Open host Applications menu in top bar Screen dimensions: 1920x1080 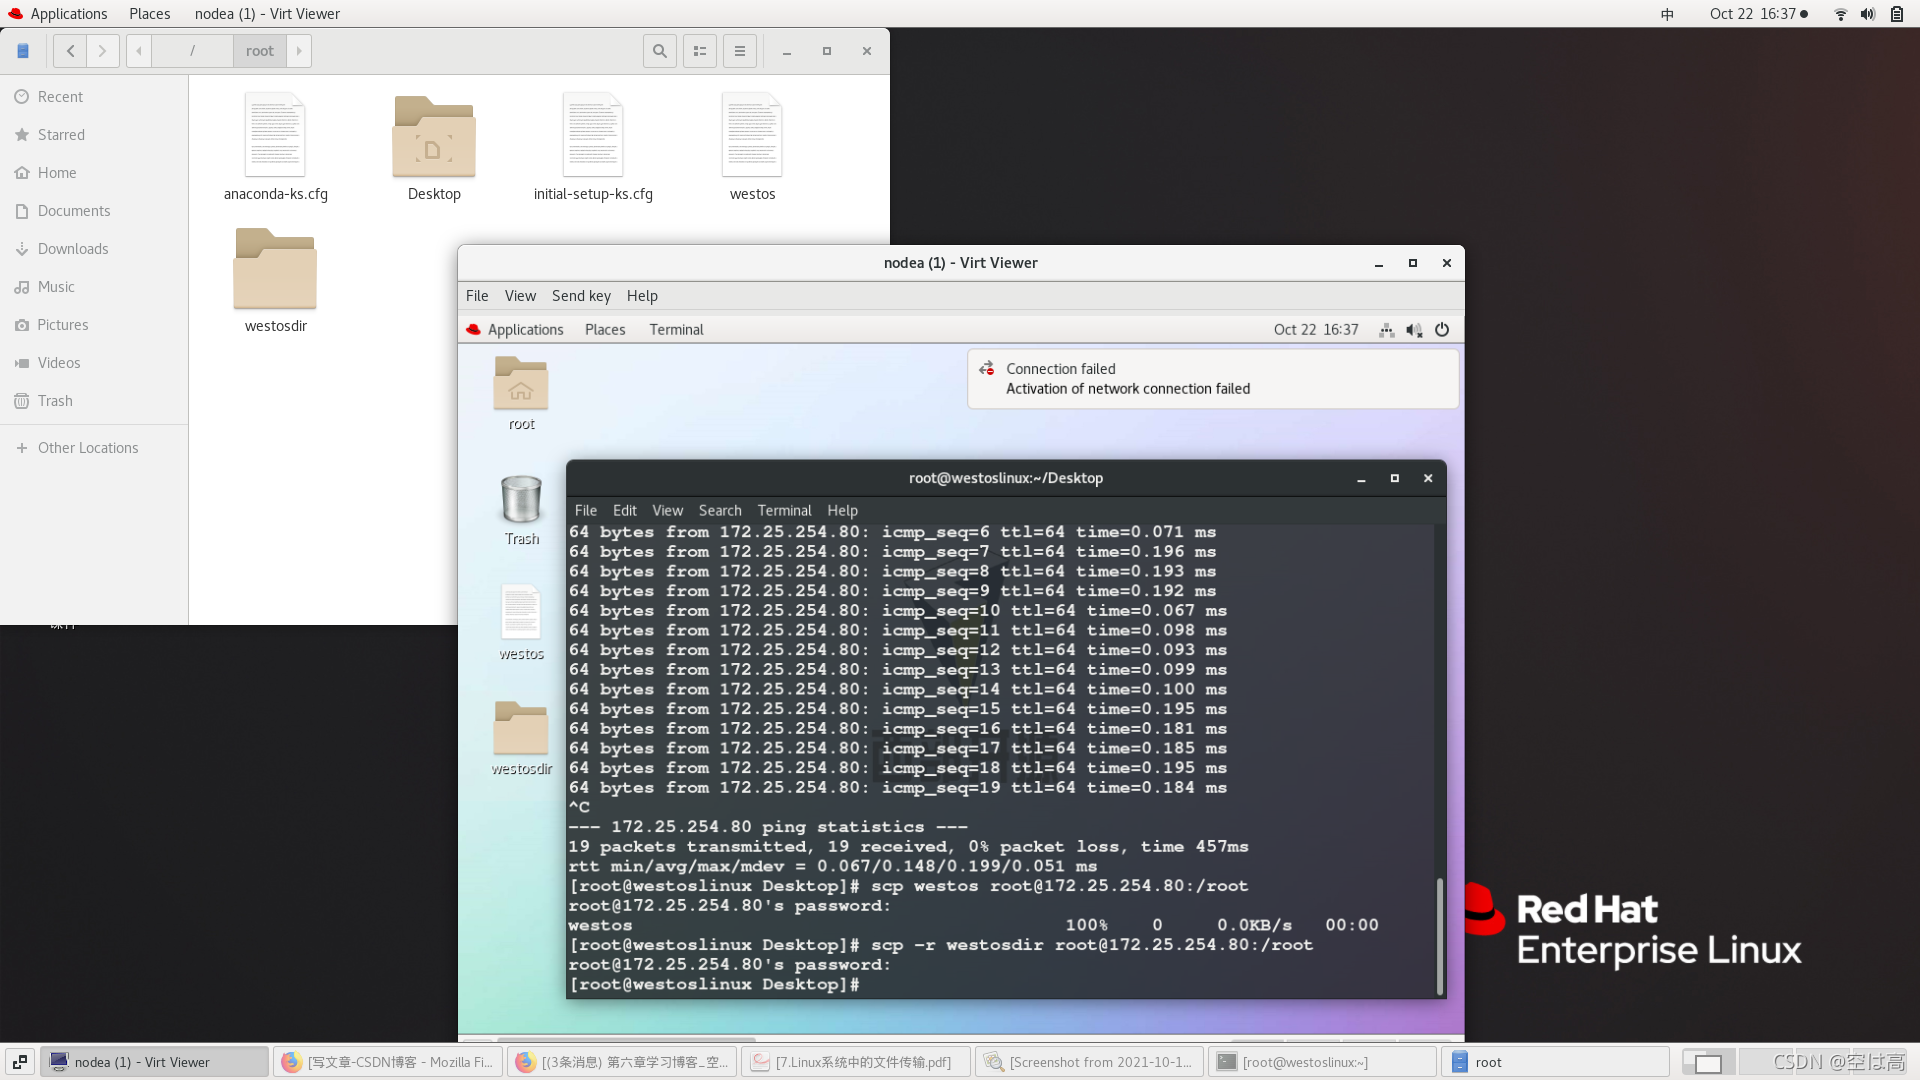(x=58, y=14)
